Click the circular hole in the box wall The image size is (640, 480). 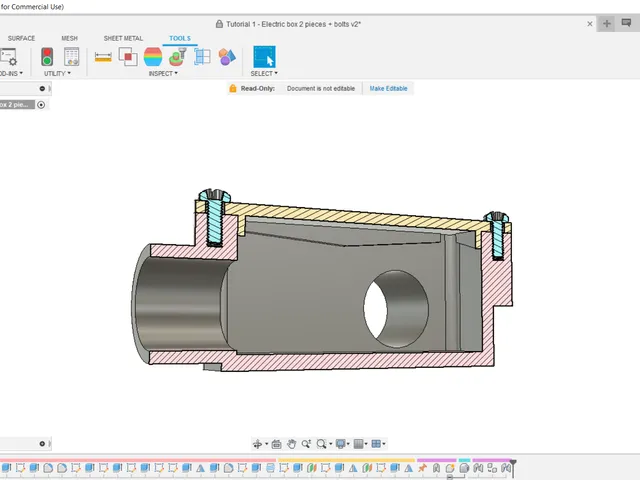pyautogui.click(x=395, y=309)
